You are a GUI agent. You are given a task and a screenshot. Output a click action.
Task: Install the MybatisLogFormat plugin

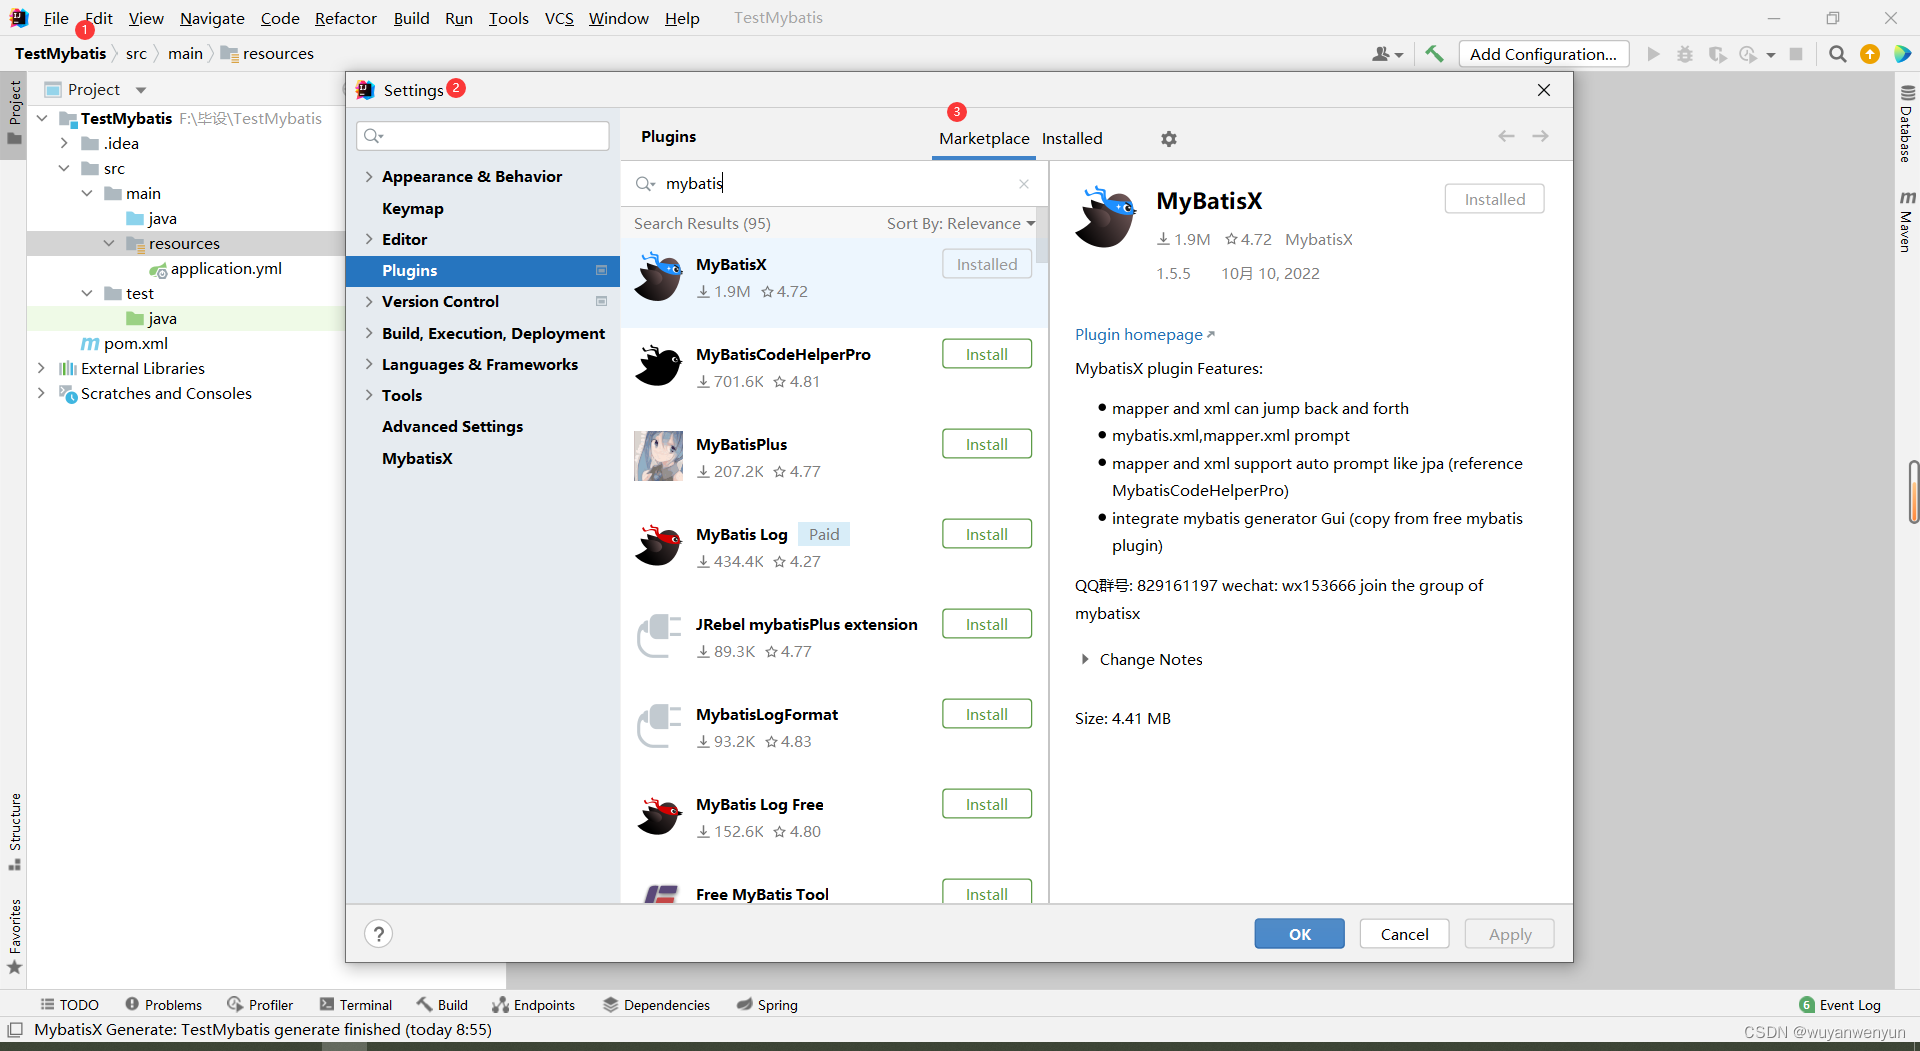pyautogui.click(x=986, y=714)
